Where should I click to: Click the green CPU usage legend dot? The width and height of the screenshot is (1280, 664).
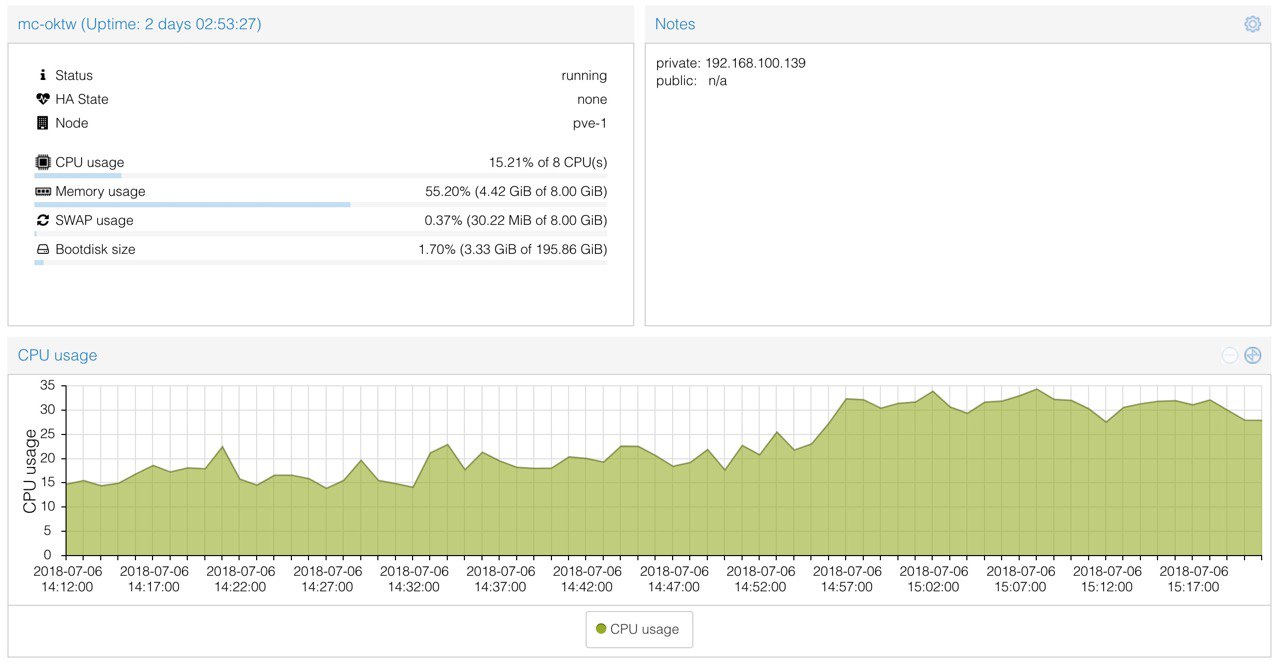601,629
